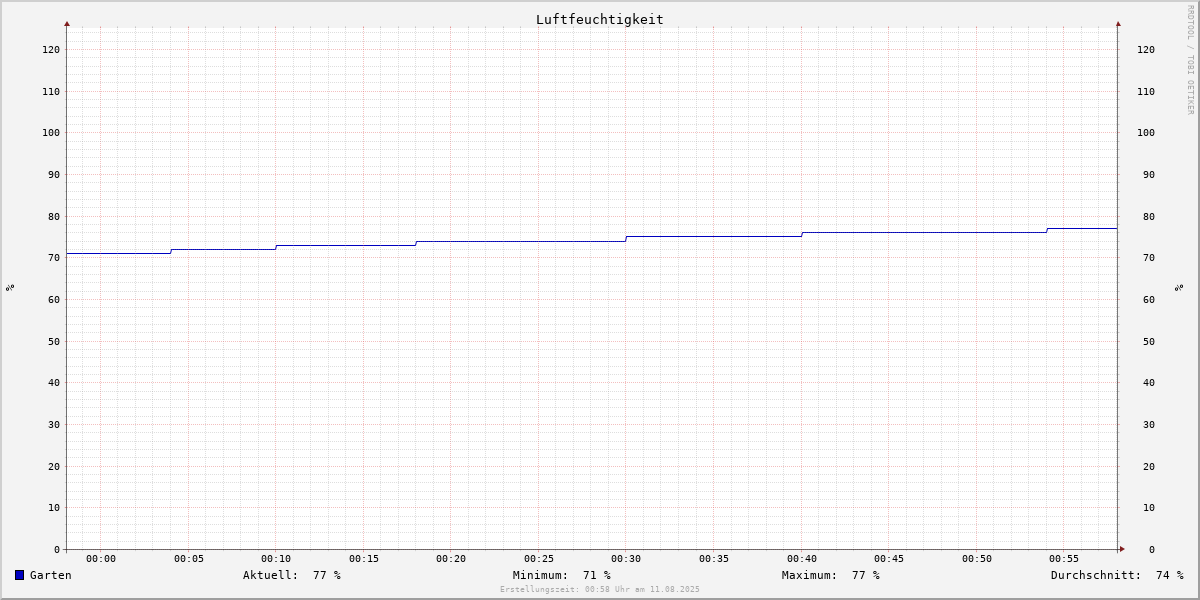Click the 120 label on left axis
Screen dimensions: 1200x600
pos(51,49)
